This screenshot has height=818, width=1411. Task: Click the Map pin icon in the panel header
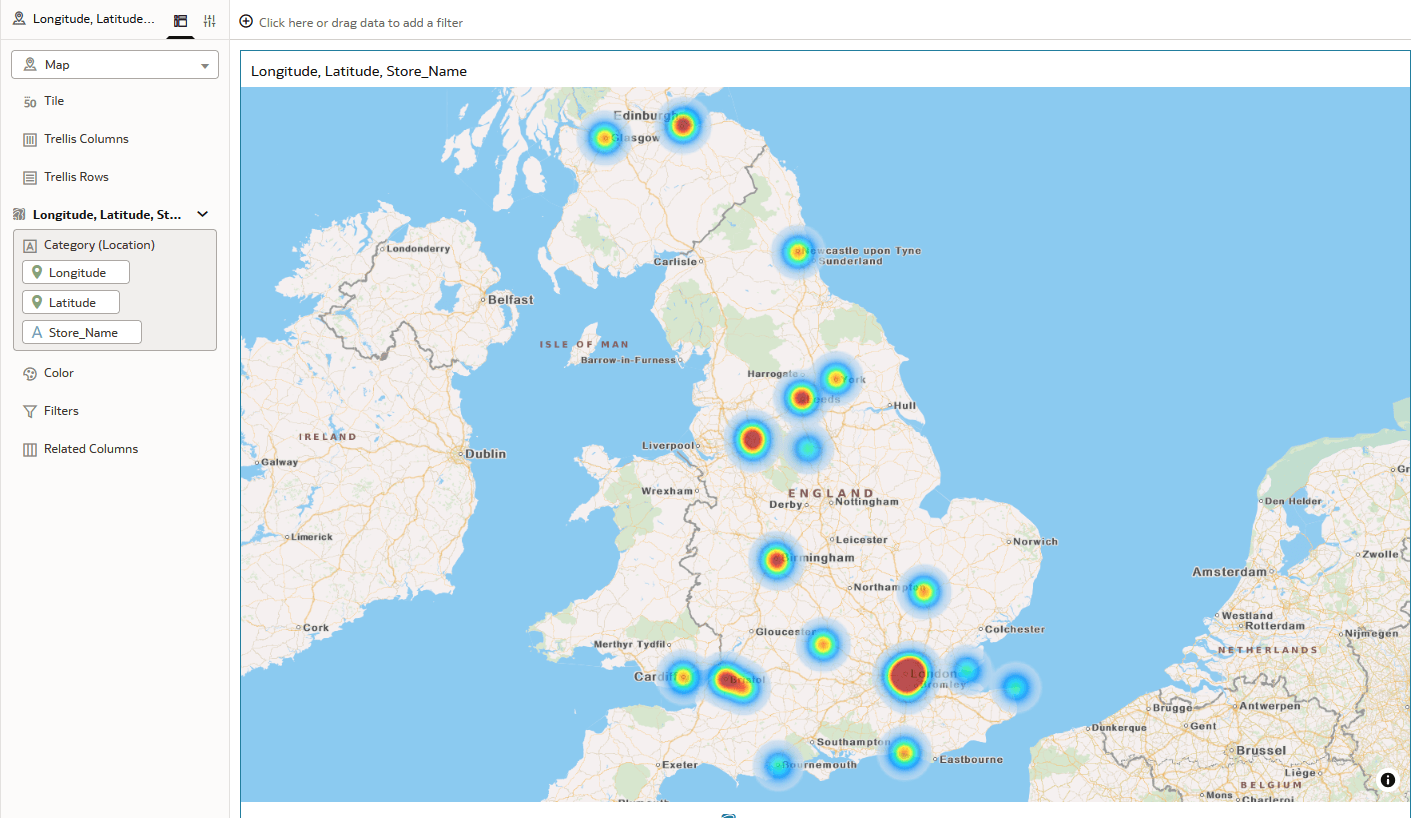(x=19, y=19)
